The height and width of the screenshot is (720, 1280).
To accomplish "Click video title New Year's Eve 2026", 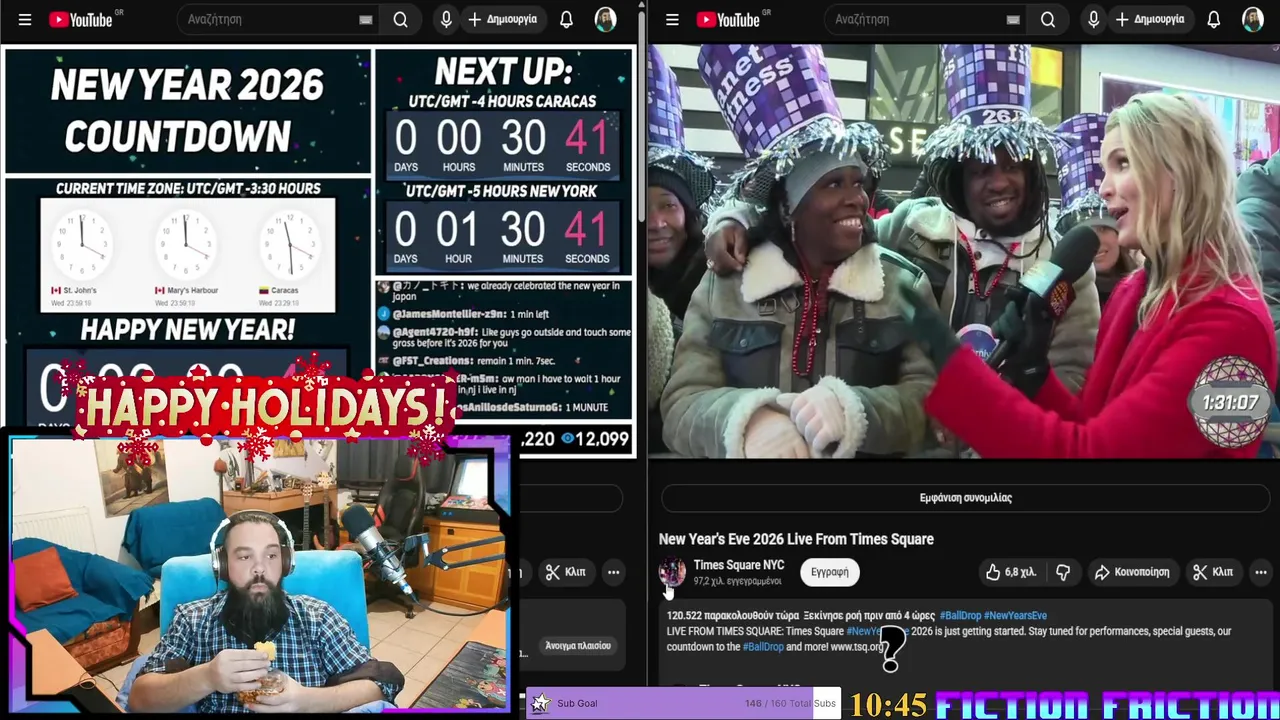I will pos(796,539).
